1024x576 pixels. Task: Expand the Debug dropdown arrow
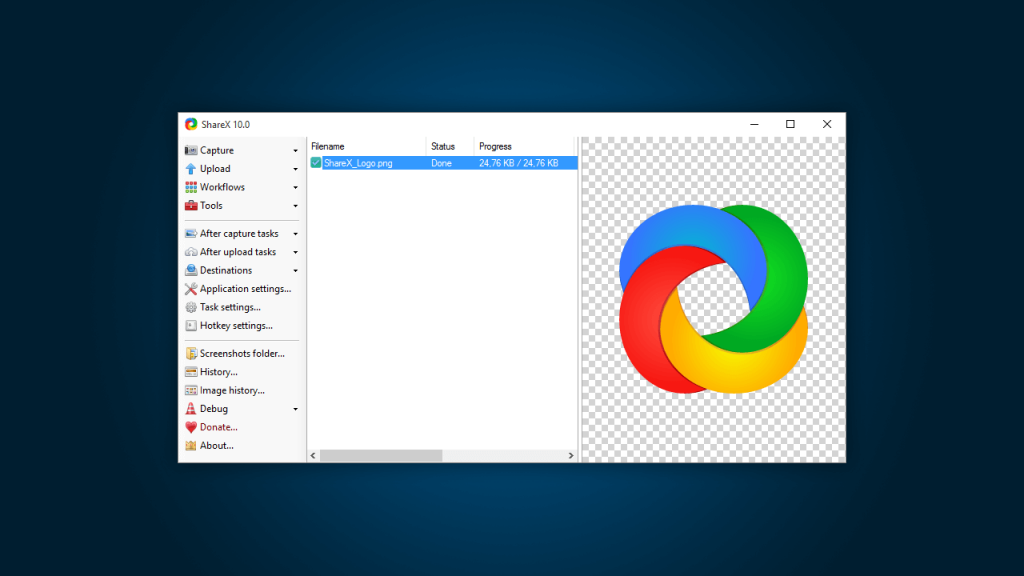click(x=296, y=408)
